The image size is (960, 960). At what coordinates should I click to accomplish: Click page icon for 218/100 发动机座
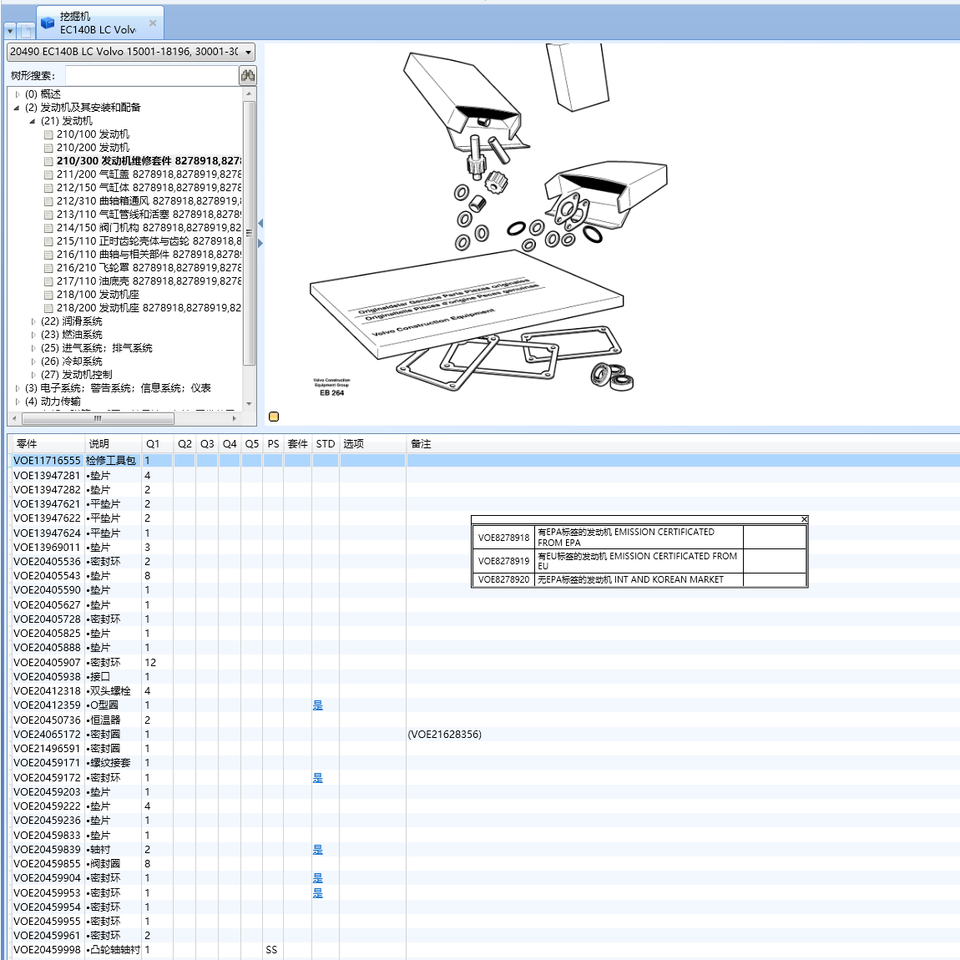coord(48,295)
